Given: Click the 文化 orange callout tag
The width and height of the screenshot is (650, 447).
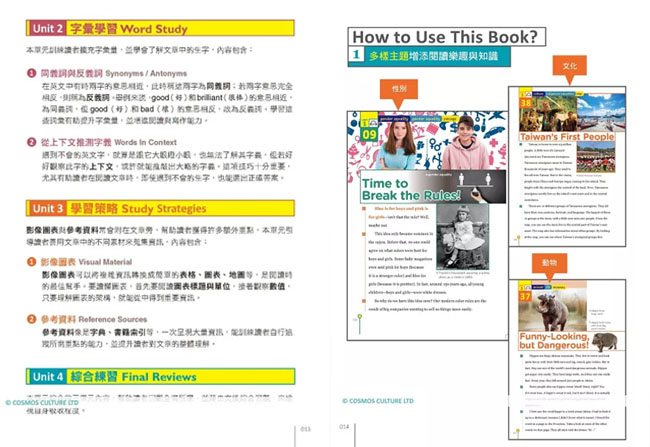Looking at the screenshot, I should tap(570, 68).
